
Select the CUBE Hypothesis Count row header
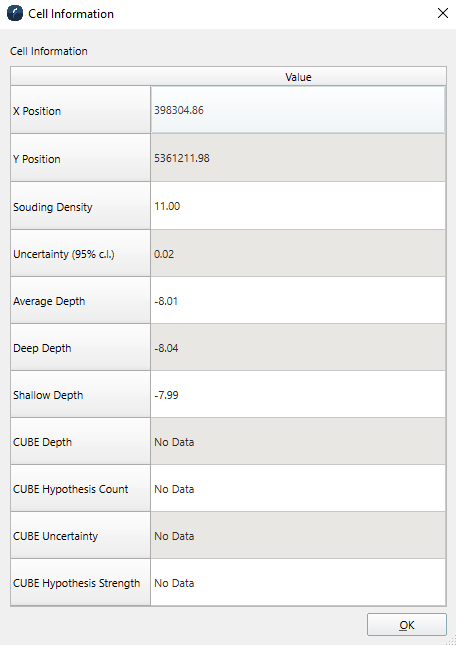[81, 489]
